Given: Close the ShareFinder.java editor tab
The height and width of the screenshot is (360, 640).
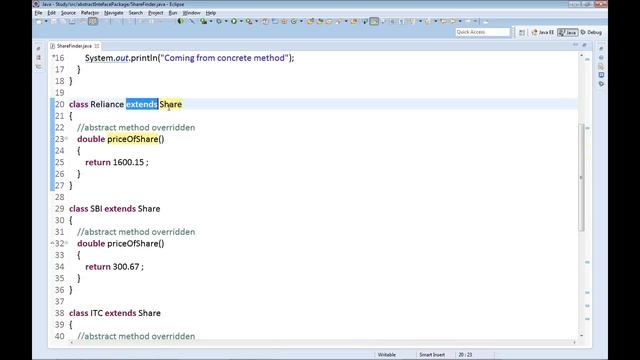Looking at the screenshot, I should tap(97, 46).
